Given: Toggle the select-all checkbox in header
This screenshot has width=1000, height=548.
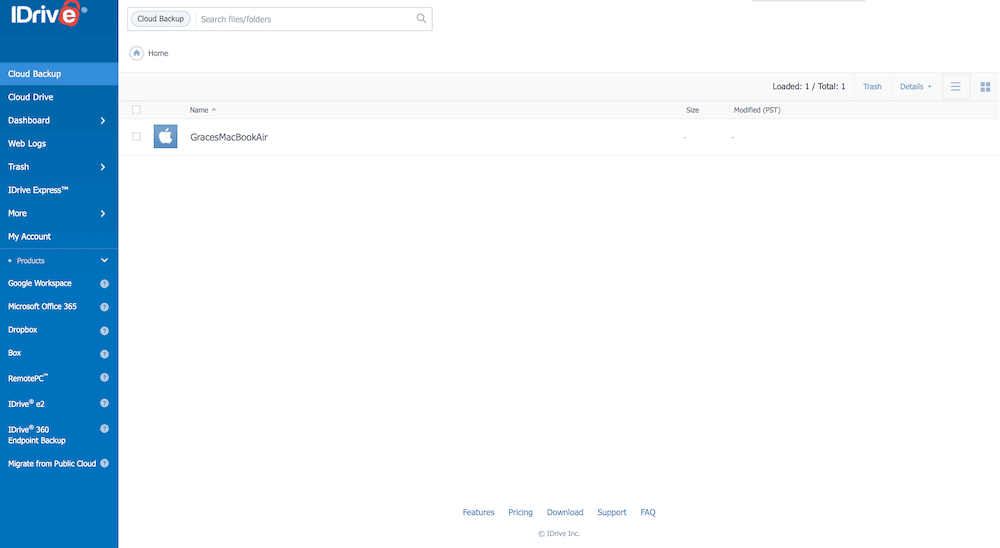Looking at the screenshot, I should (136, 110).
